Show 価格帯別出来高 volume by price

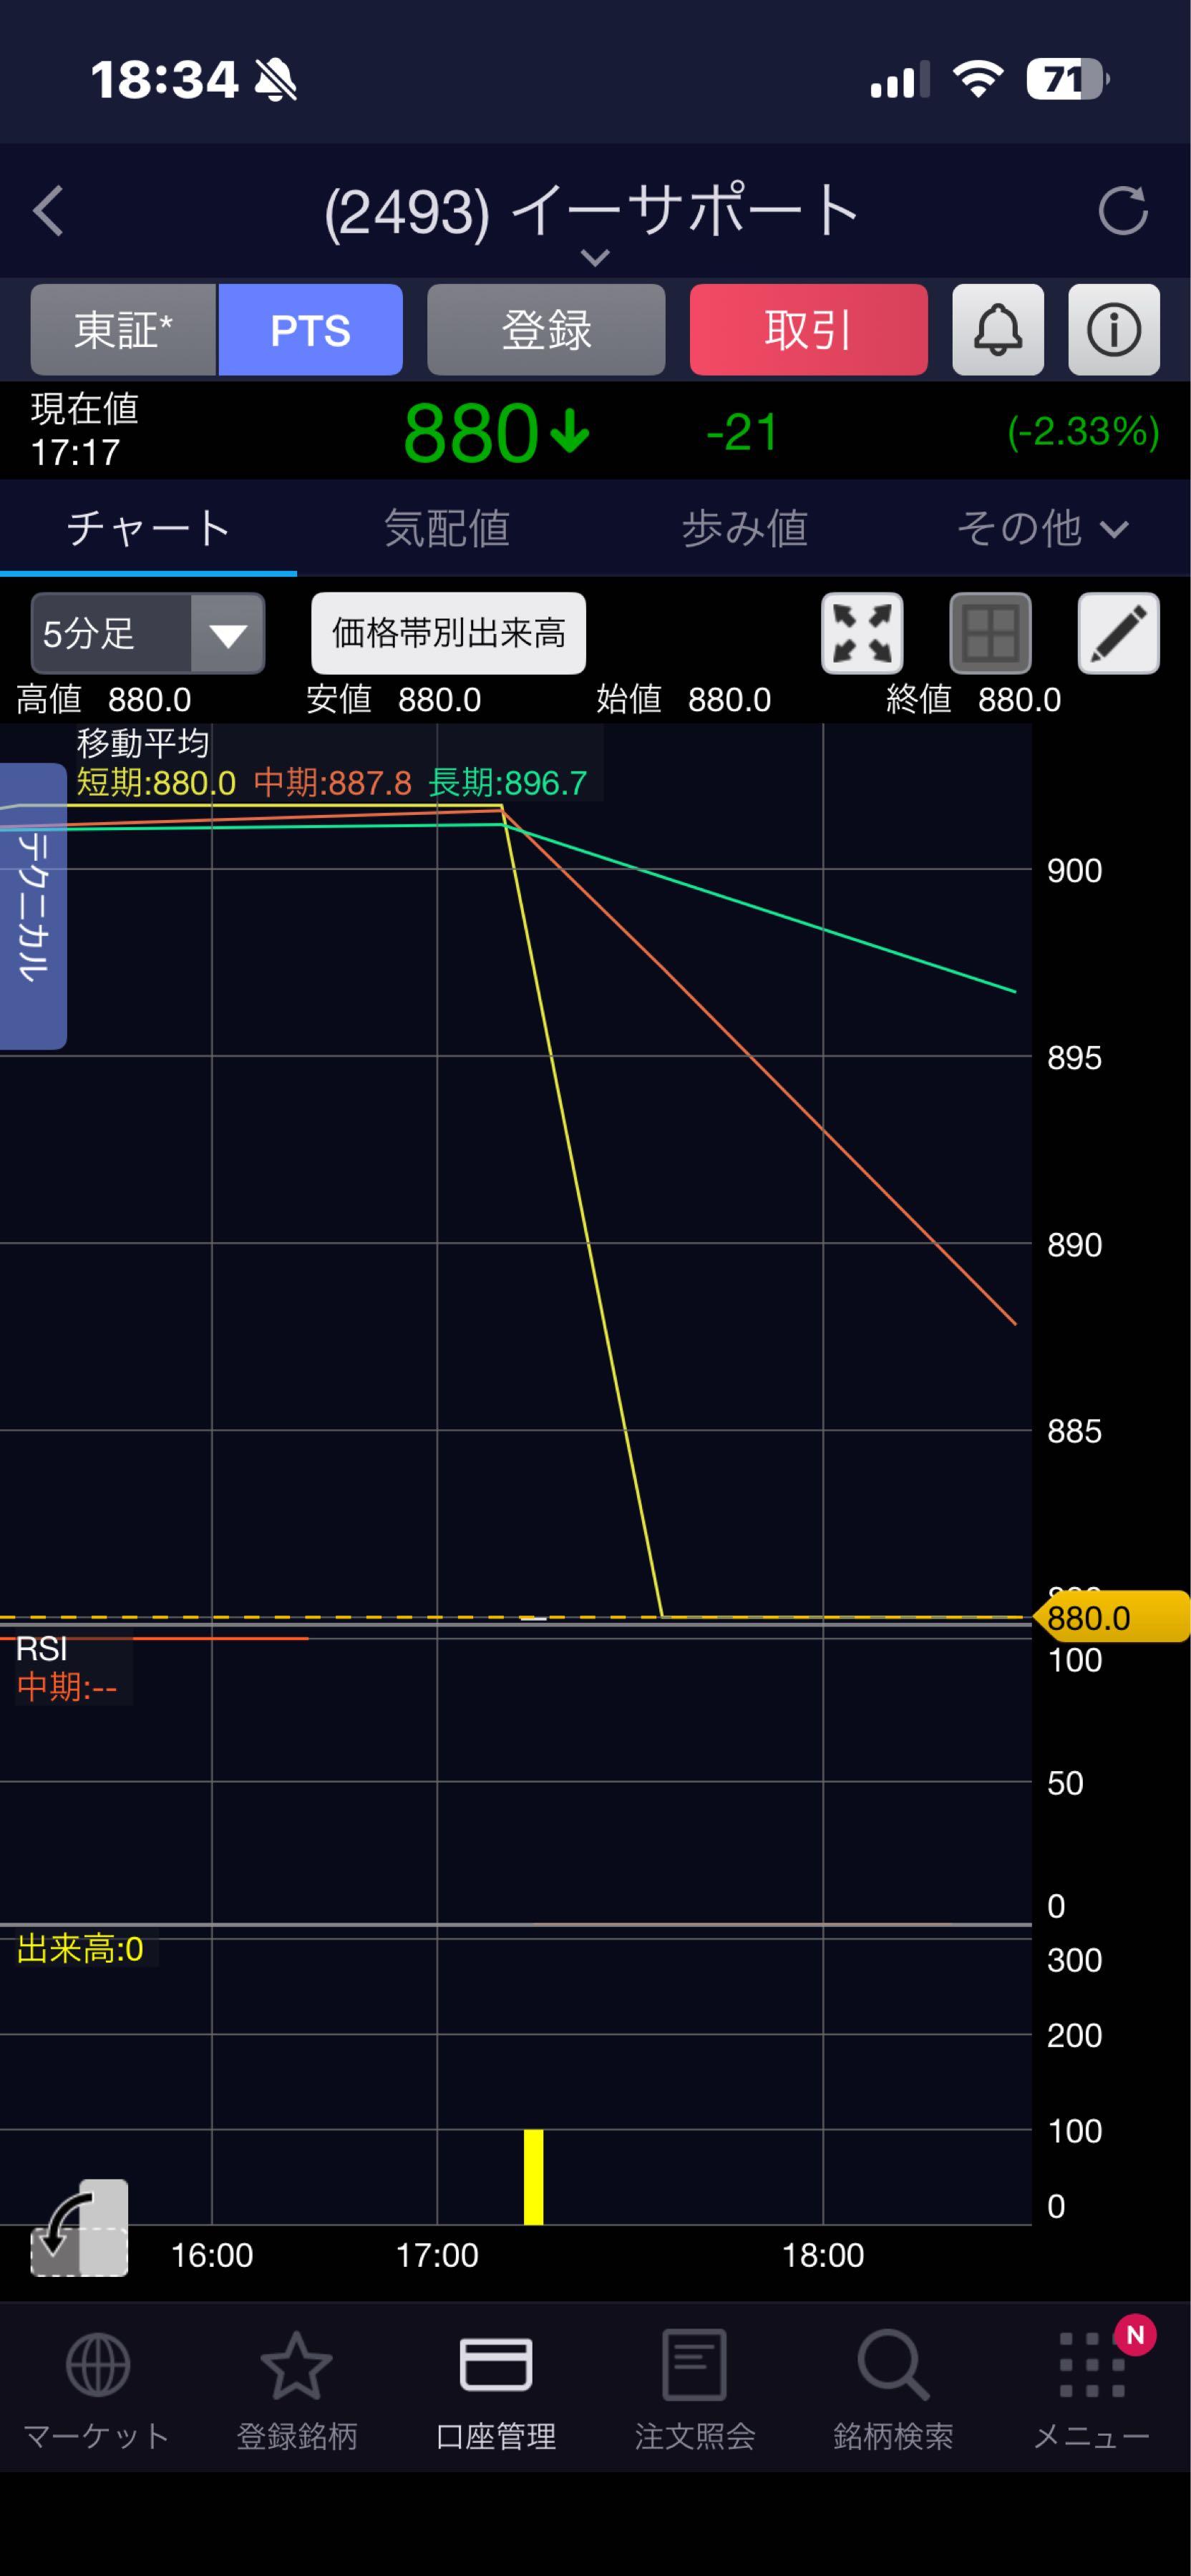[448, 633]
